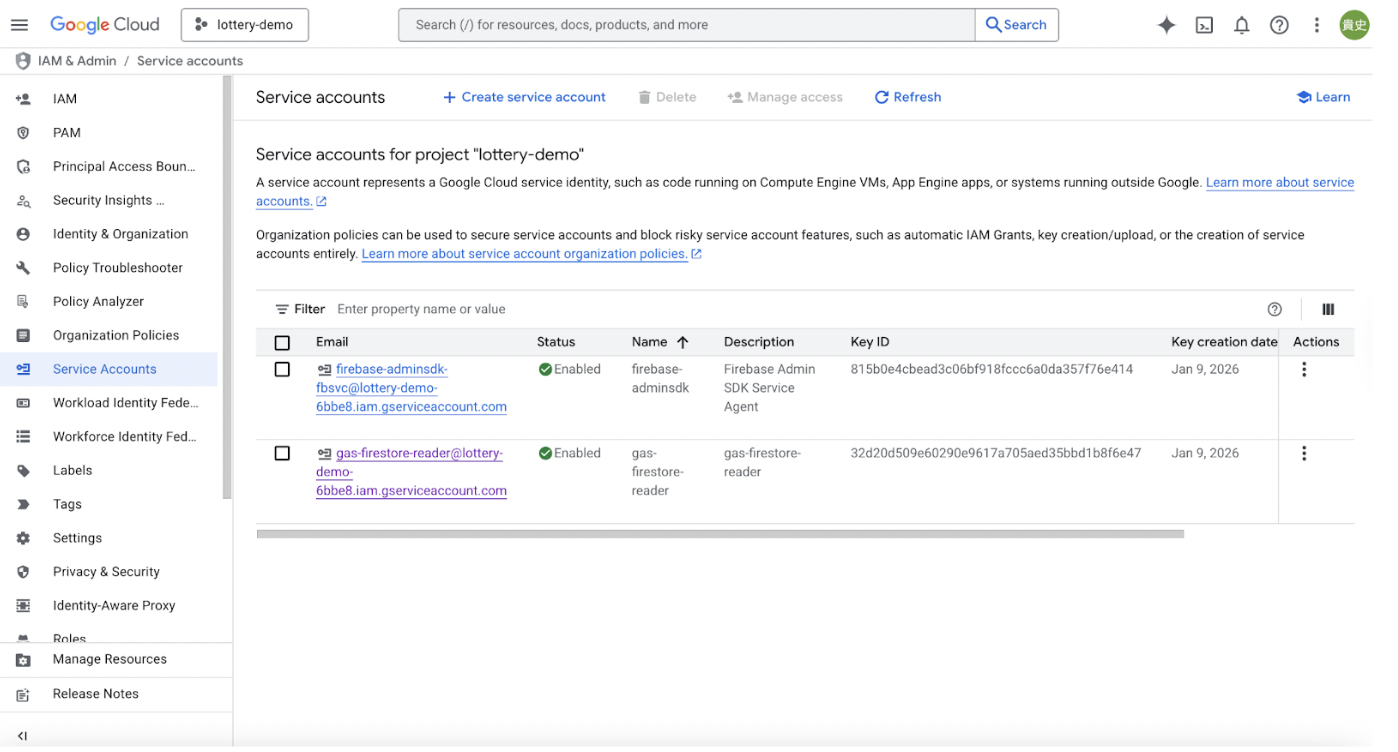
Task: Collapse the sidebar with the bottom arrow
Action: click(22, 736)
